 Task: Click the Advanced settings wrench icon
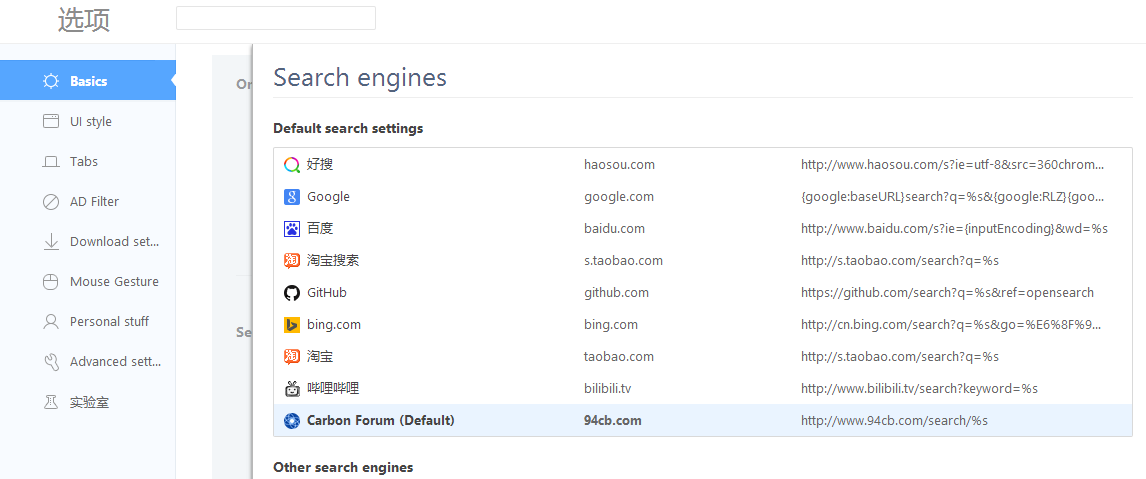point(50,361)
